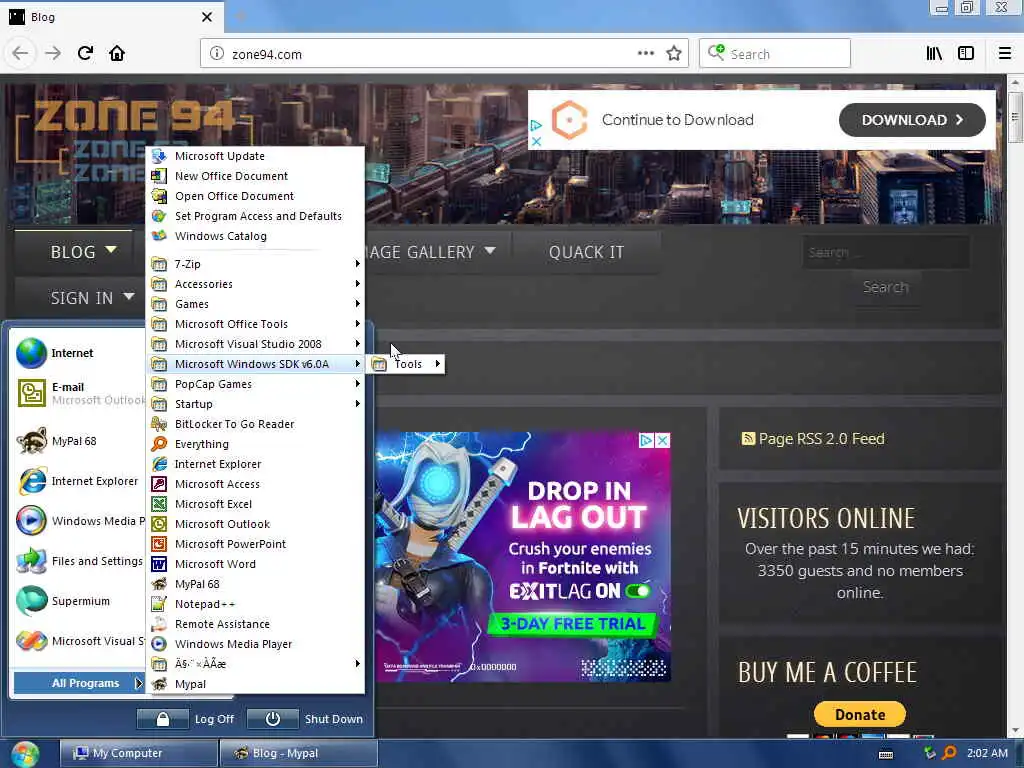Open Windows Catalog entry icon

tap(159, 236)
